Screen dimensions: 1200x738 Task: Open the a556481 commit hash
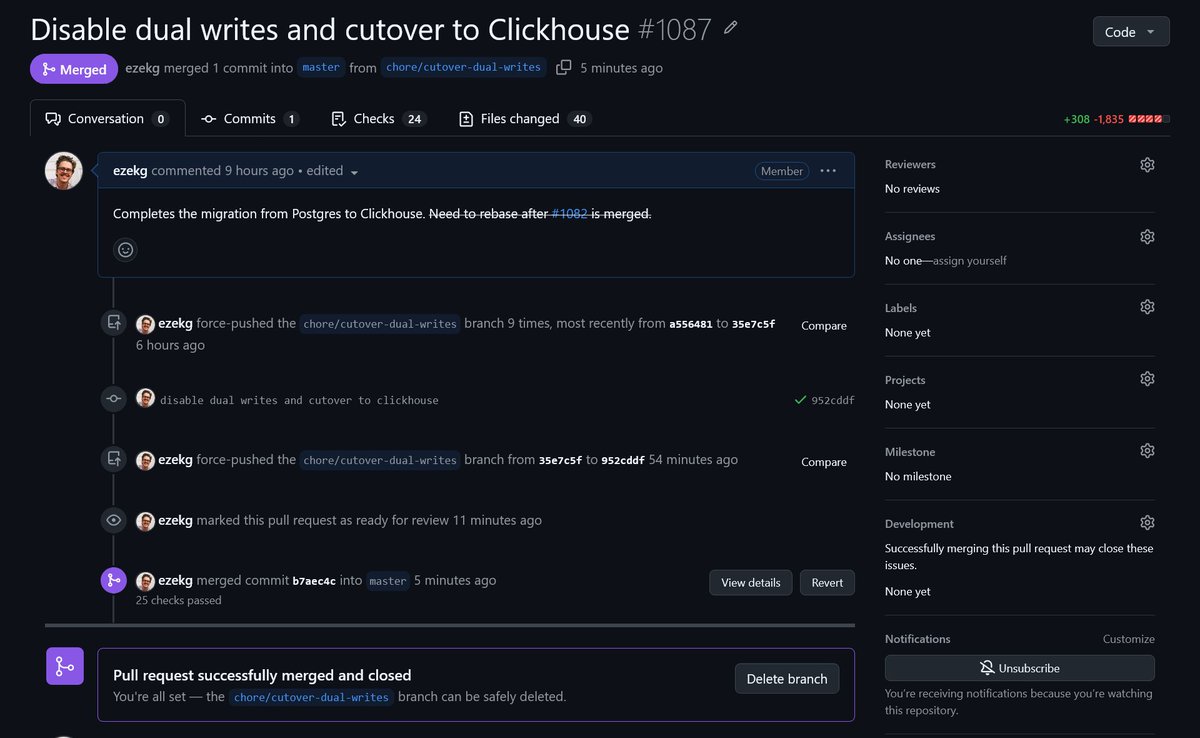tap(690, 324)
